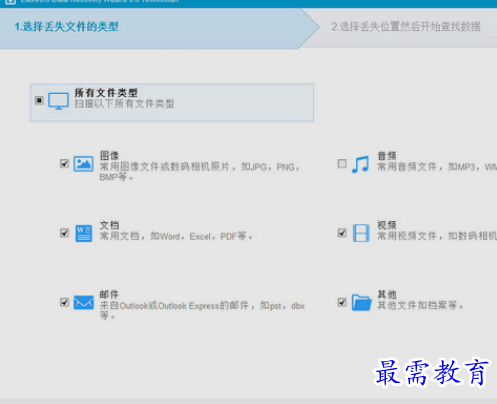Click description mentioning JPG, PNG
The height and width of the screenshot is (404, 497).
coord(199,172)
